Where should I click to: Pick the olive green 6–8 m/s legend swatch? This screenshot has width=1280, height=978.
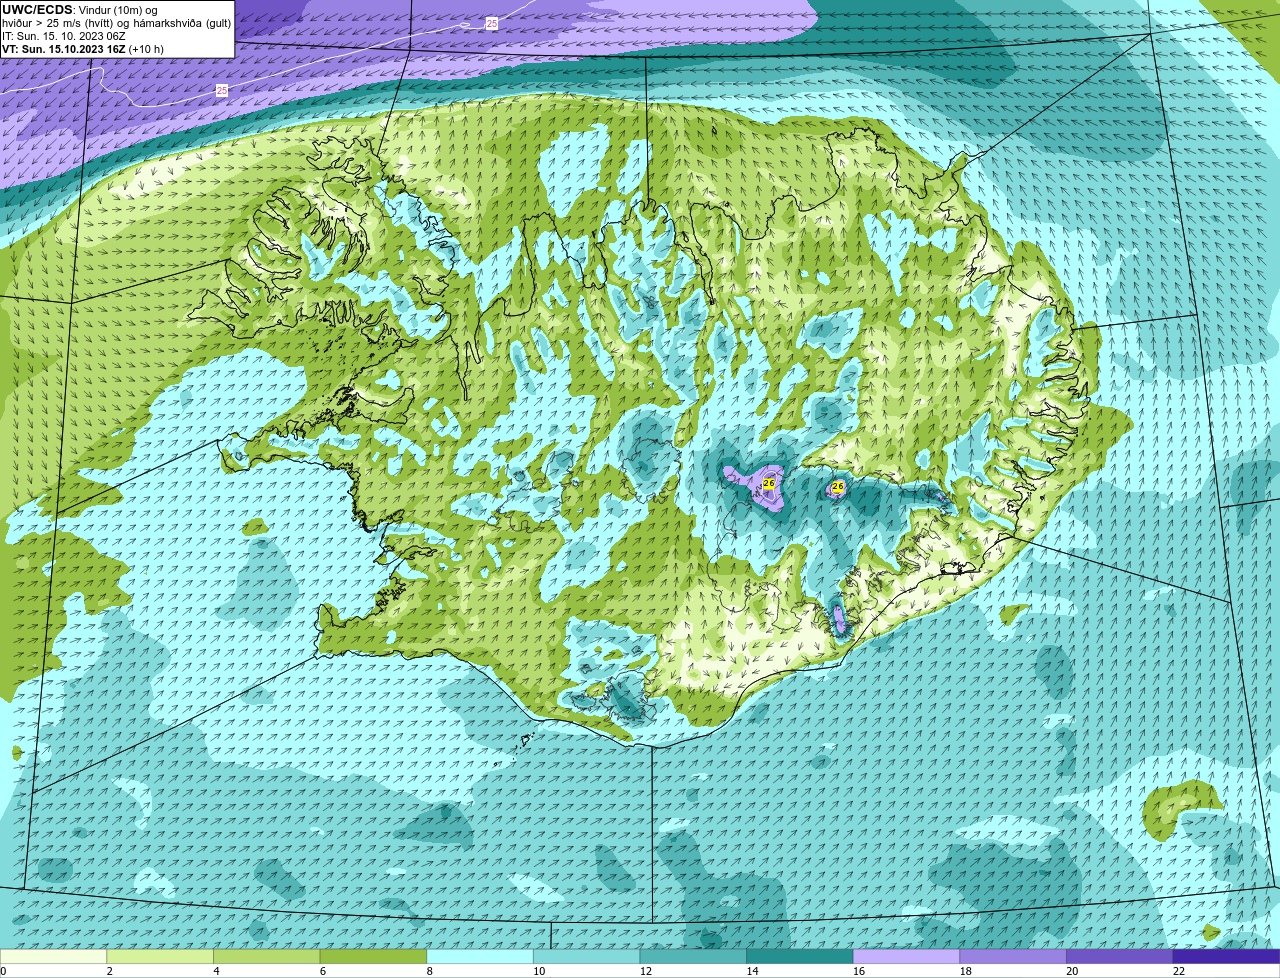[x=373, y=956]
